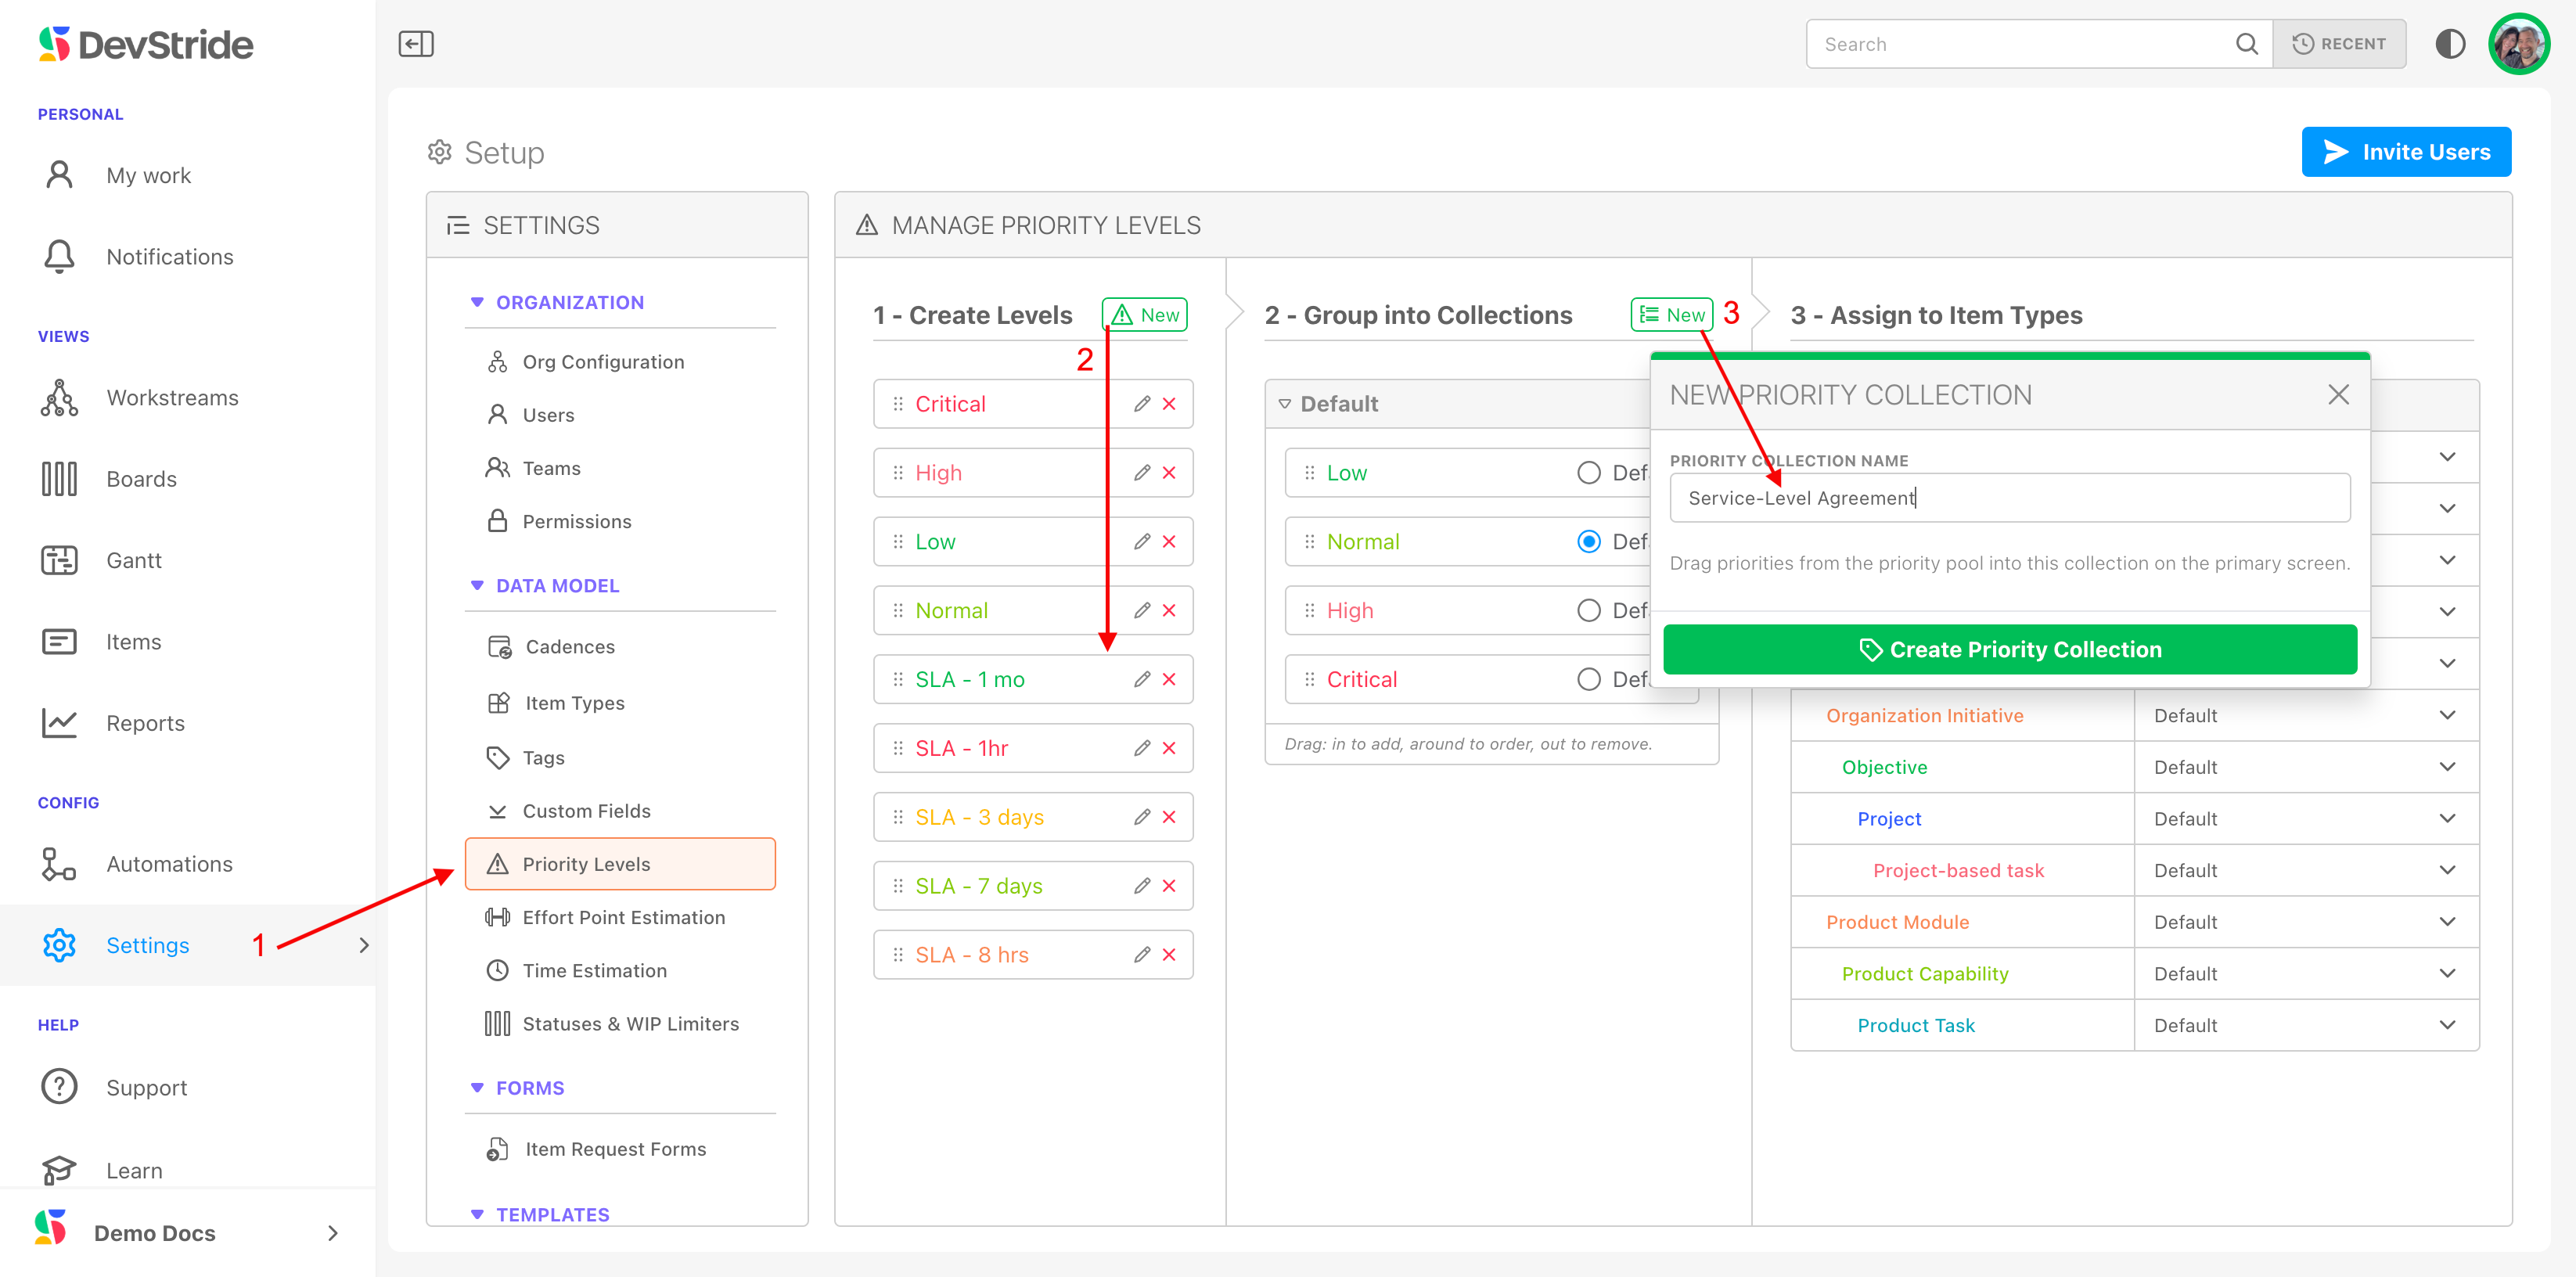Collapse the ORGANIZATION settings section

[477, 302]
